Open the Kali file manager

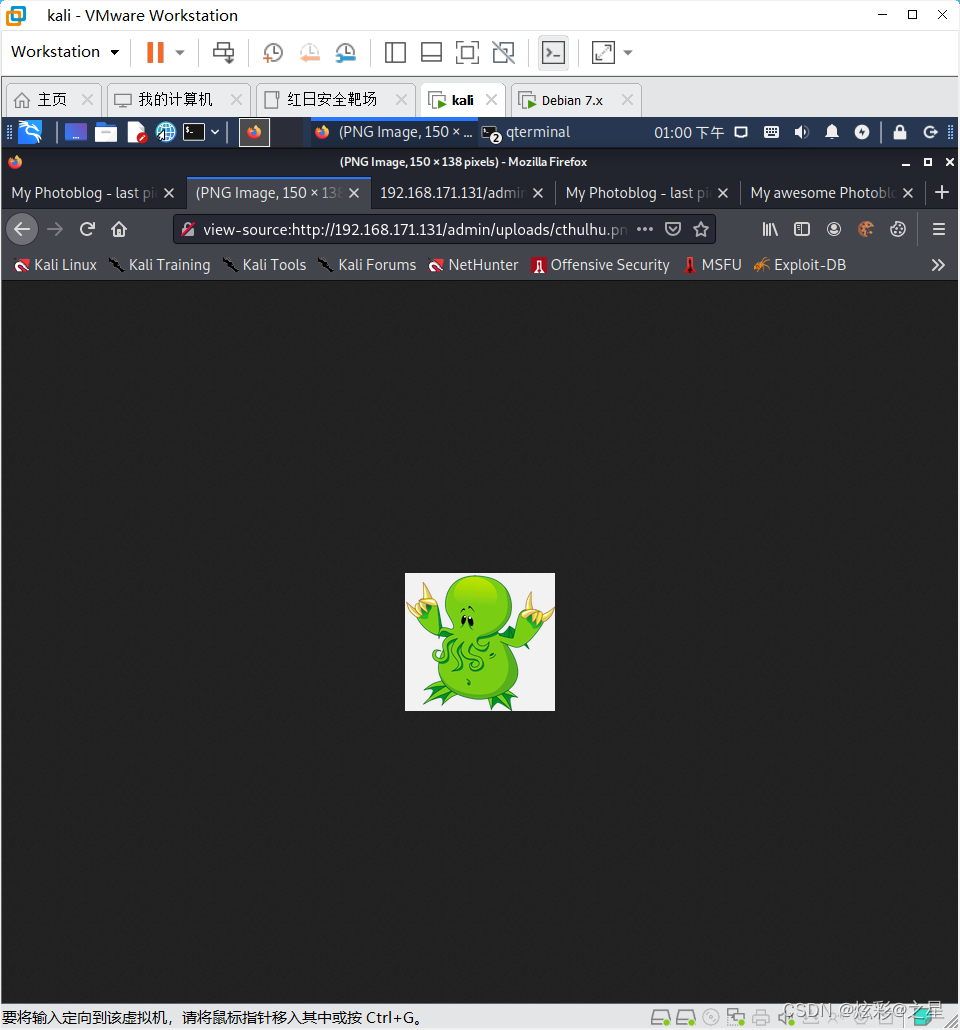106,132
